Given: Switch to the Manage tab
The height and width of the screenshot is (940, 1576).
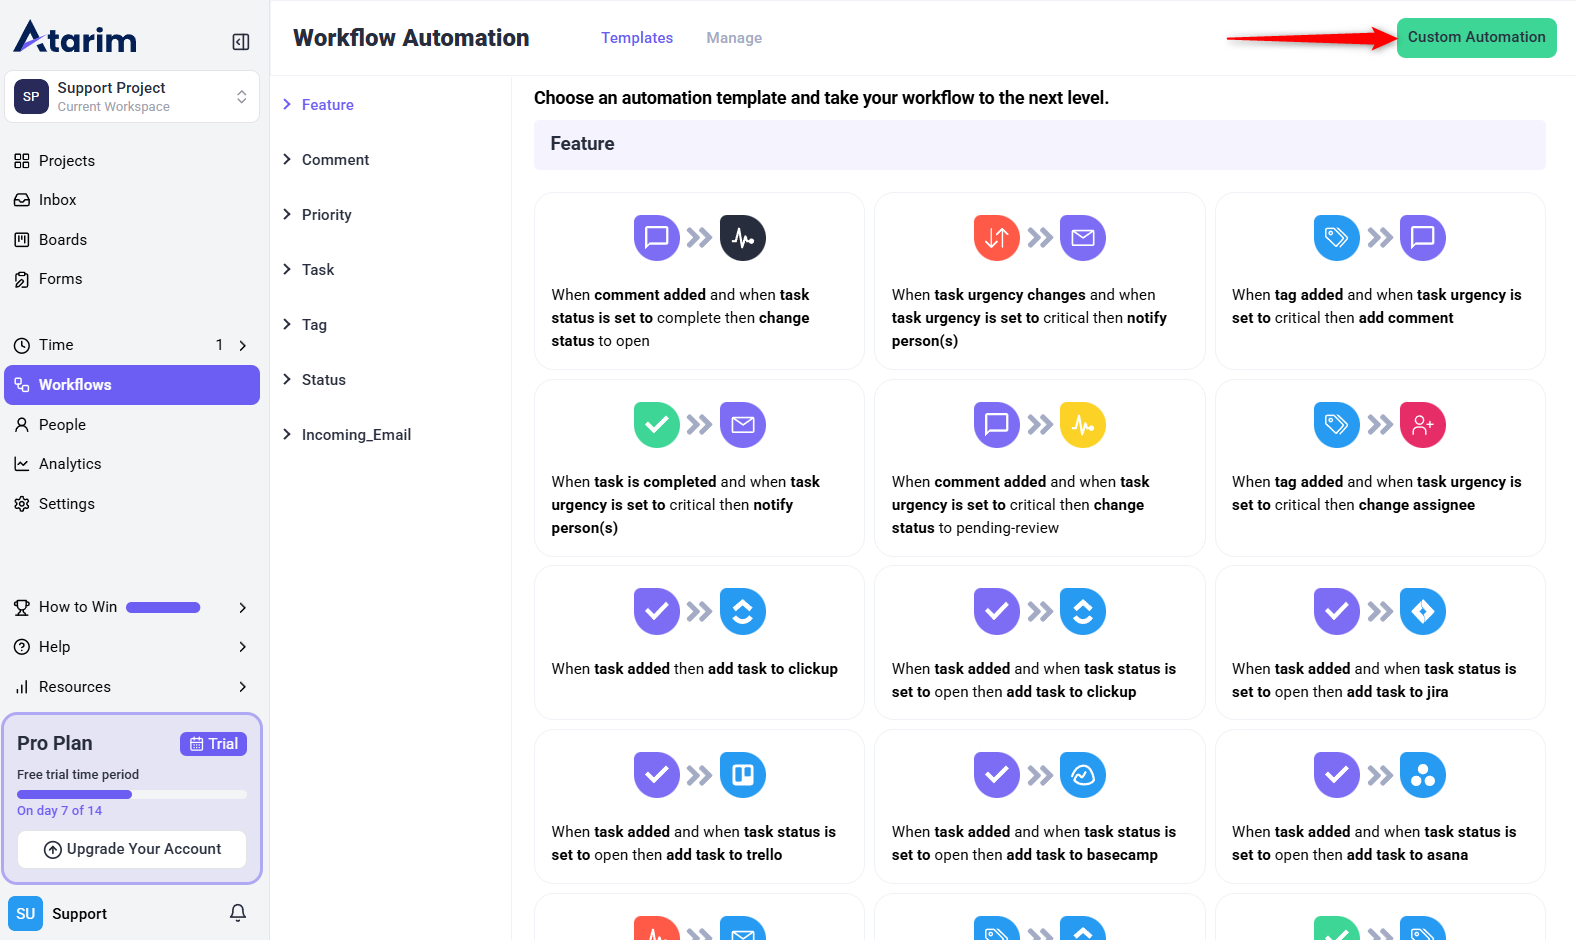Looking at the screenshot, I should 733,38.
